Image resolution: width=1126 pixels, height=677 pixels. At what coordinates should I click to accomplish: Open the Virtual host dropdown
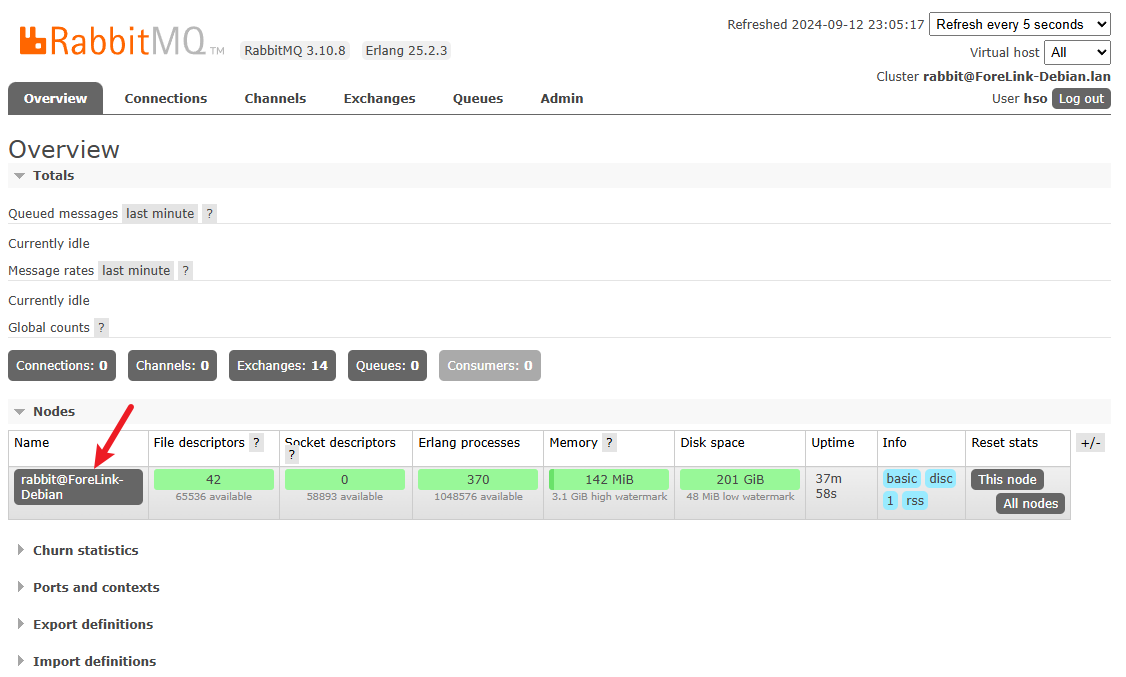[x=1076, y=52]
